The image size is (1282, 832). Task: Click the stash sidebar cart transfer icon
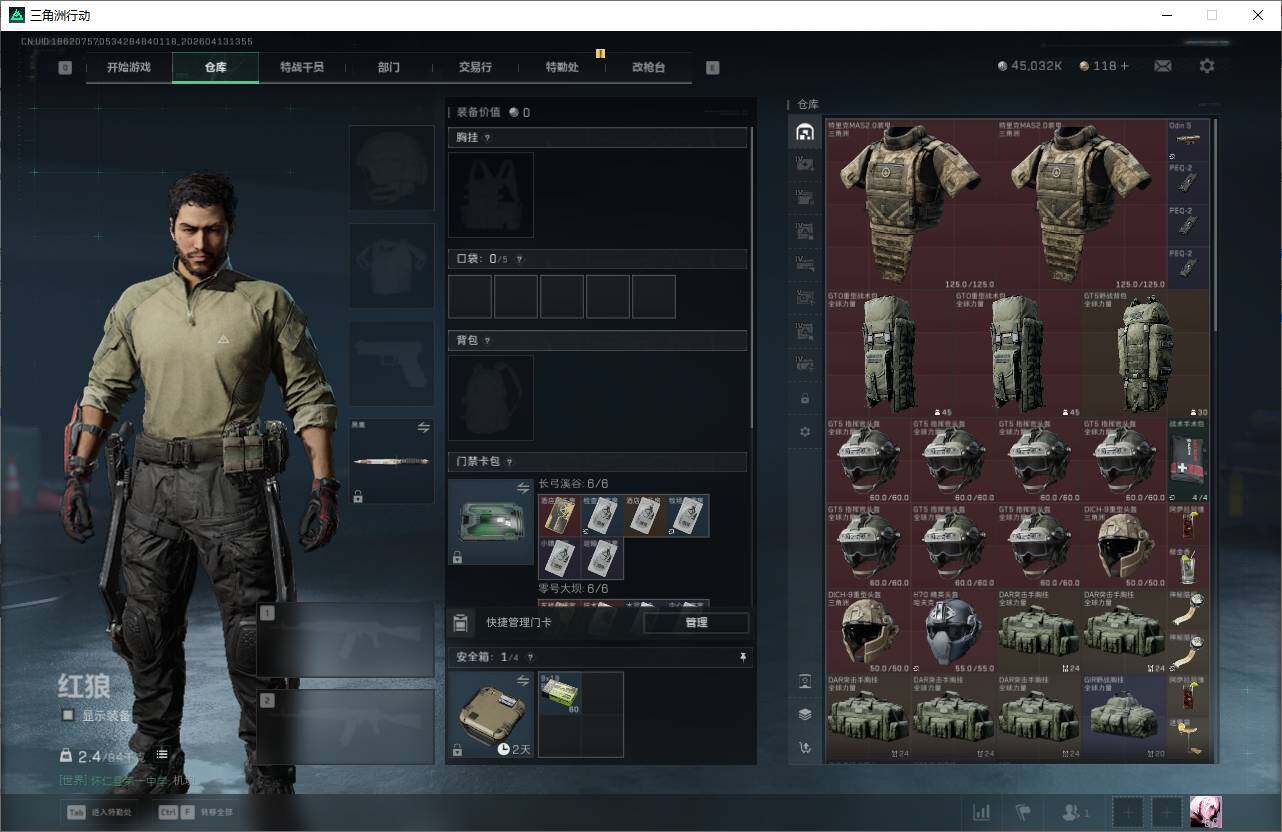point(805,747)
